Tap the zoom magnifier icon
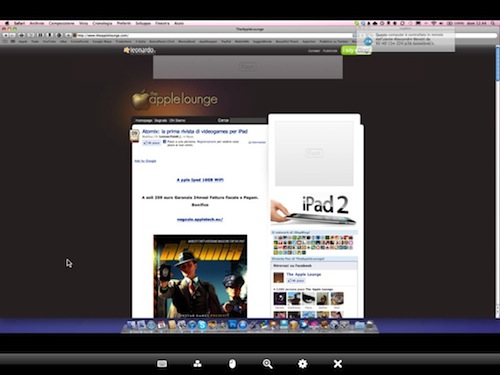This screenshot has width=500, height=375. (x=267, y=363)
